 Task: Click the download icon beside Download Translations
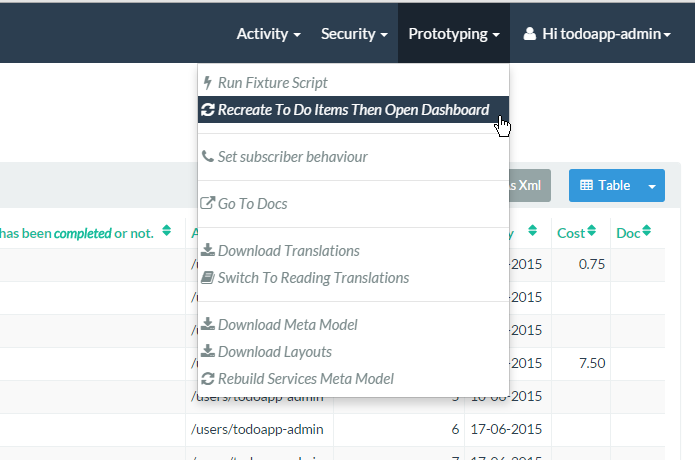tap(208, 251)
